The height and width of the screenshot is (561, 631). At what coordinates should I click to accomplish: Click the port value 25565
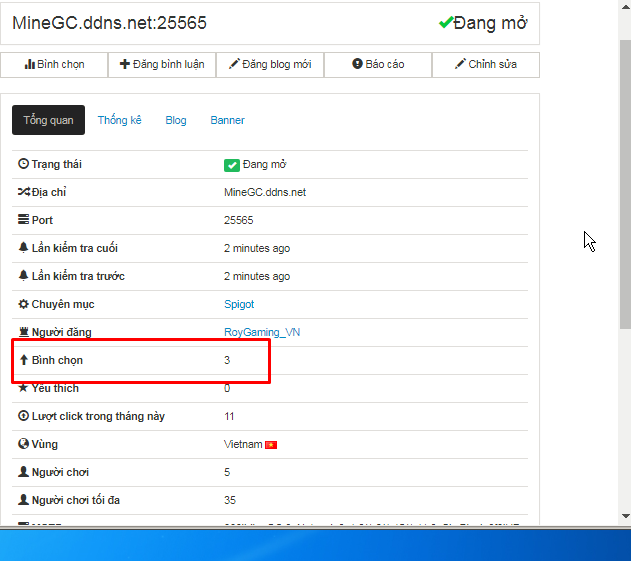(239, 220)
